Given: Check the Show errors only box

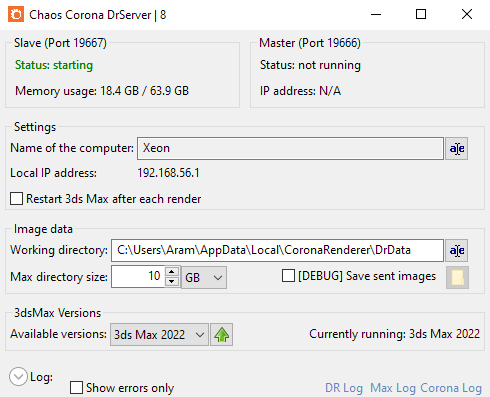Looking at the screenshot, I should pos(76,388).
